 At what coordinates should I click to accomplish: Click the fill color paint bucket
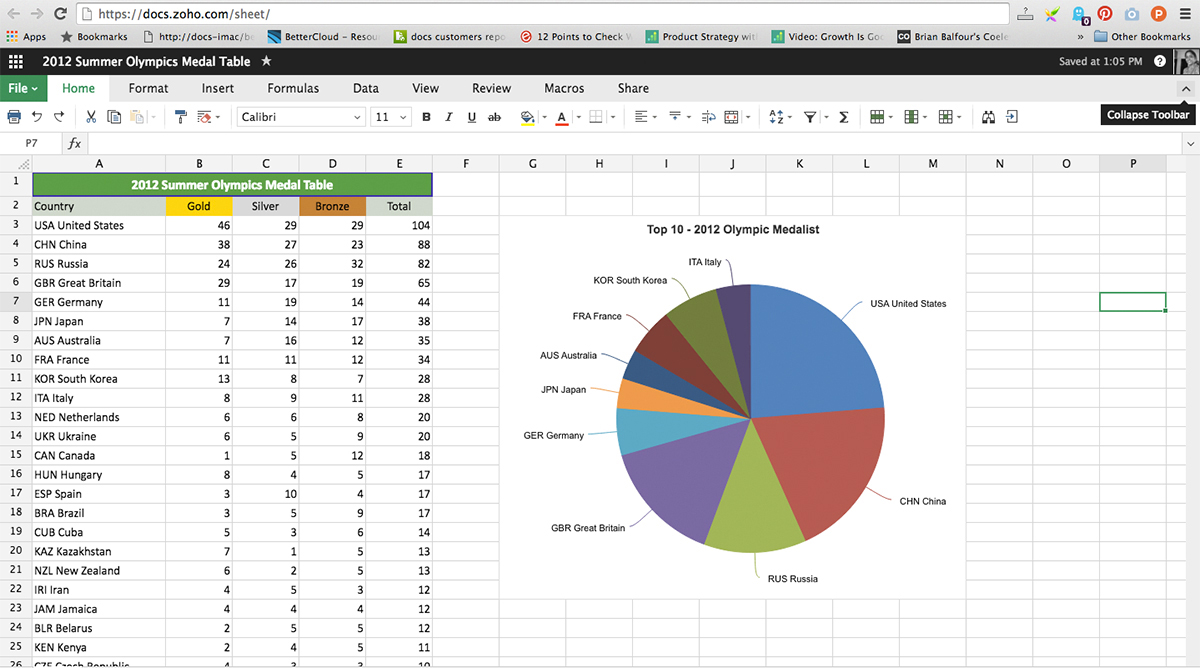point(527,117)
